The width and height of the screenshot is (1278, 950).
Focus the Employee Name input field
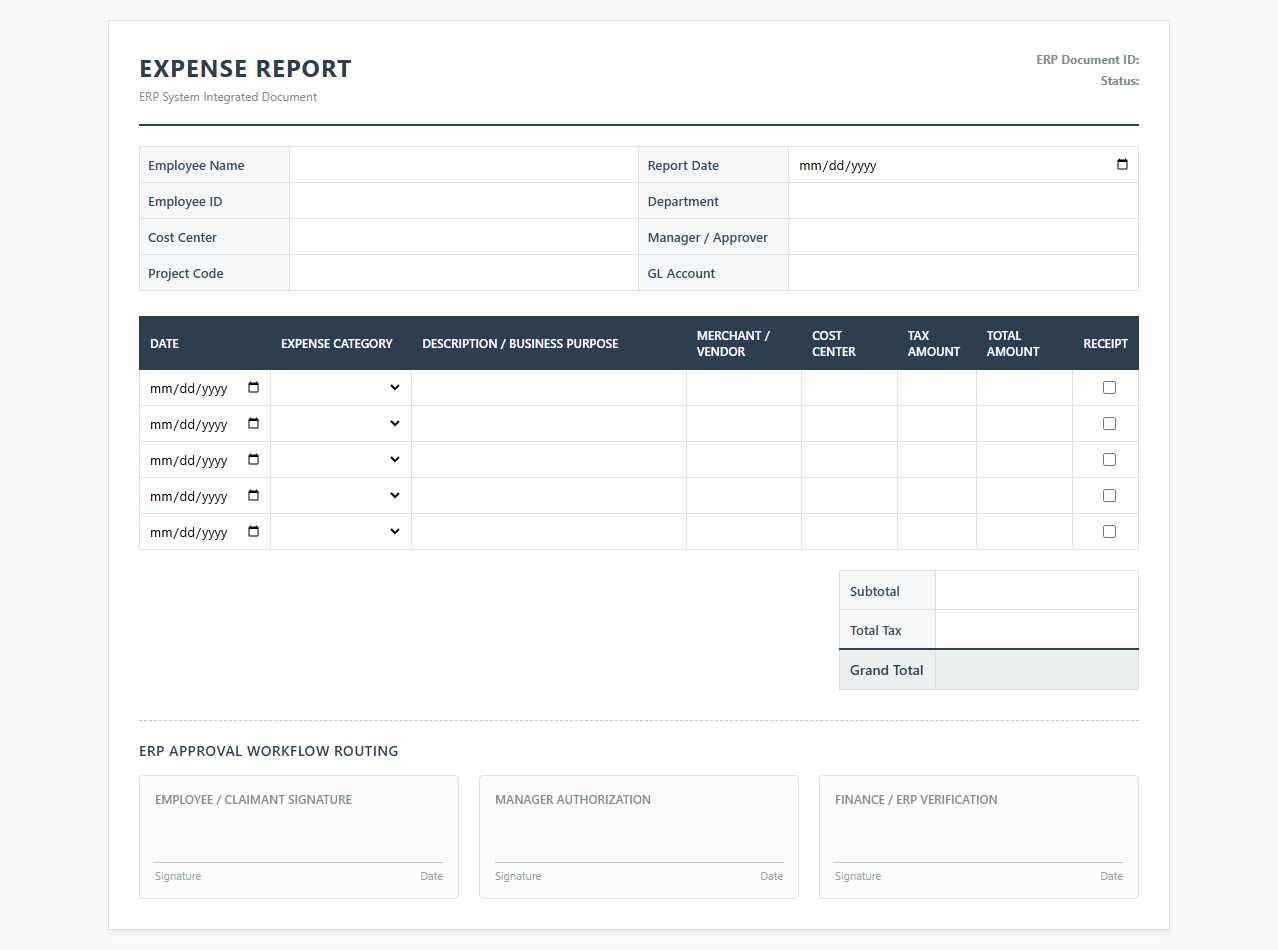pos(464,165)
